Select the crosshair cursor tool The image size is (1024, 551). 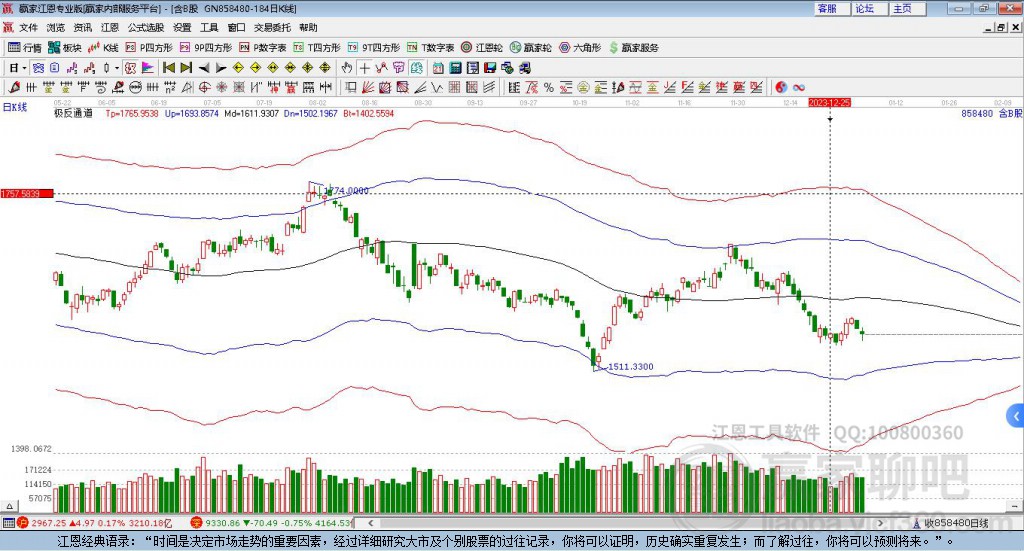point(365,68)
